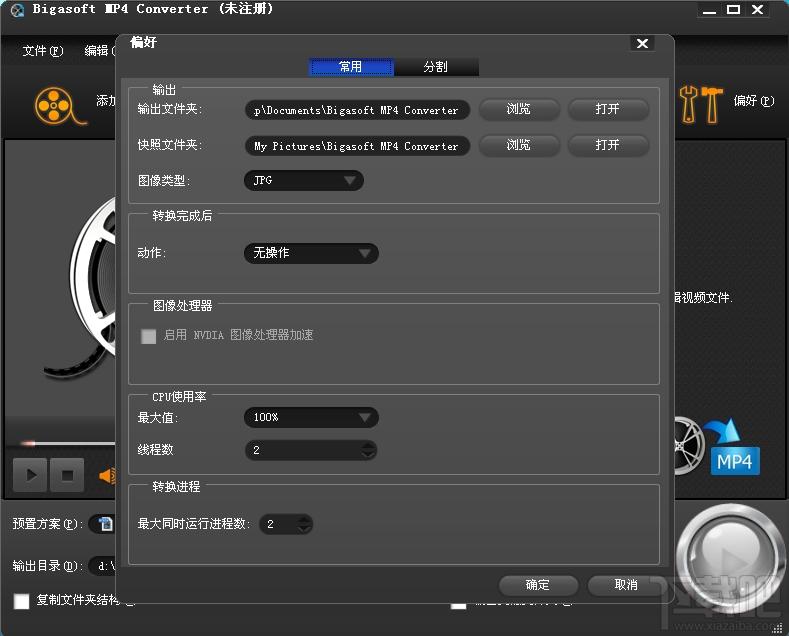Toggle the copy folder structure checkbox
The width and height of the screenshot is (789, 636).
pyautogui.click(x=22, y=601)
